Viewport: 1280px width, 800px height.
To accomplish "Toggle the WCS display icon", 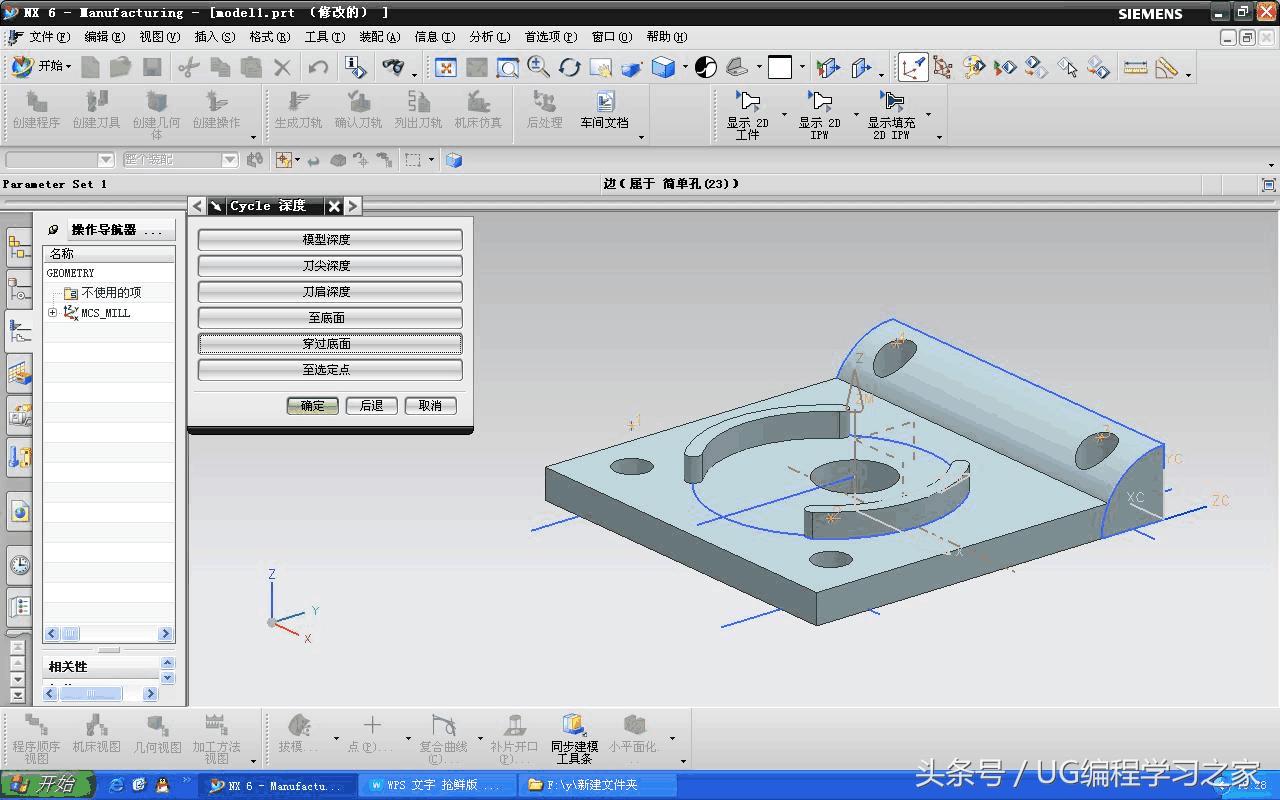I will (x=912, y=67).
